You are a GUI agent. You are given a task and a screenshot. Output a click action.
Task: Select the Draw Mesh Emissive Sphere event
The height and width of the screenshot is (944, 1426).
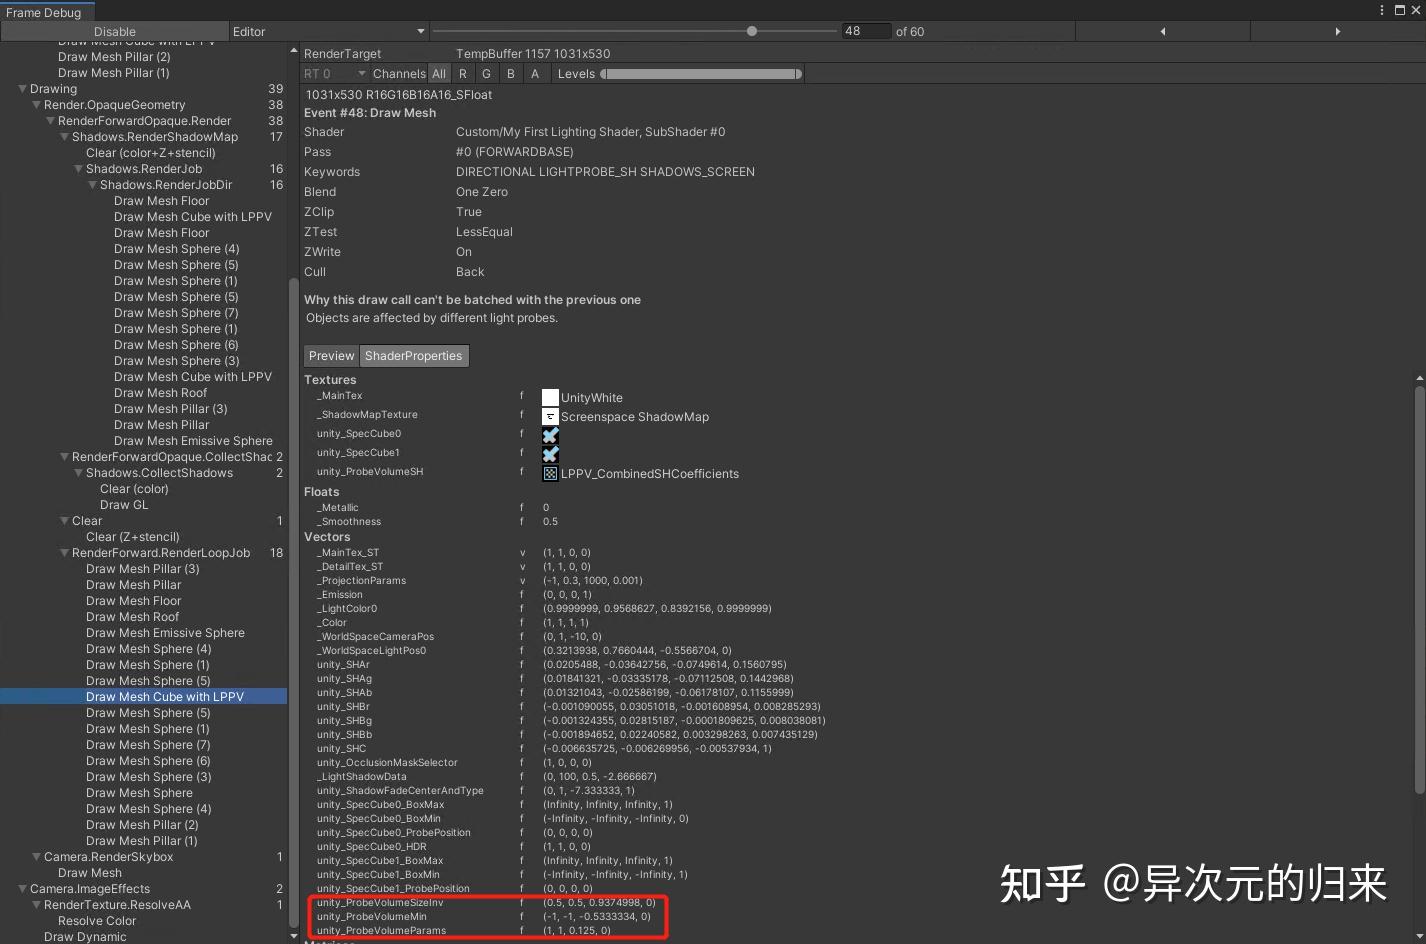point(165,632)
